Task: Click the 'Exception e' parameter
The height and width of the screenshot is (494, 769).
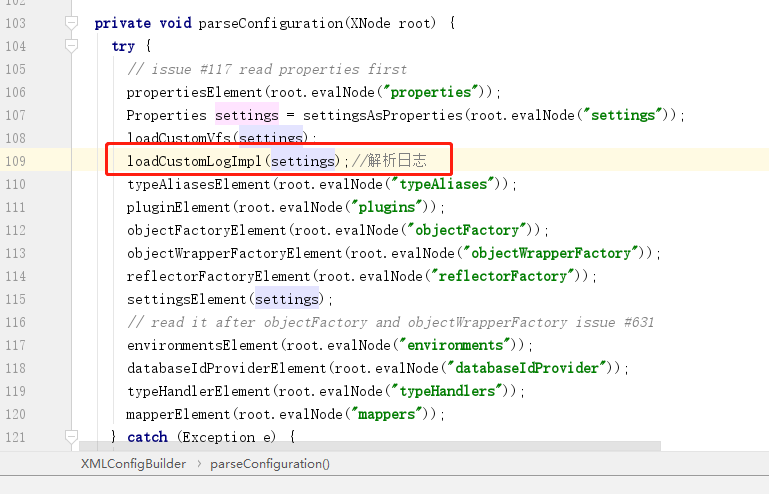Action: coord(227,437)
